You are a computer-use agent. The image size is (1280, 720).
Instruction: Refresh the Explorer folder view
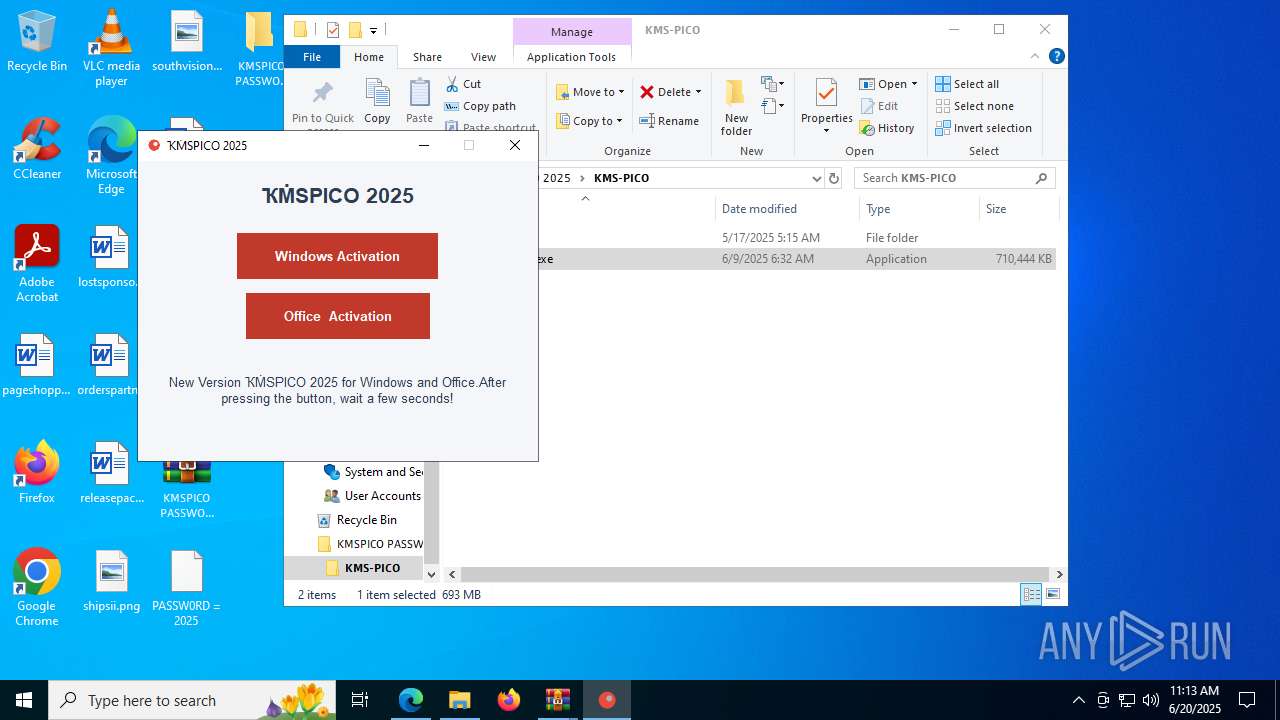pyautogui.click(x=834, y=178)
